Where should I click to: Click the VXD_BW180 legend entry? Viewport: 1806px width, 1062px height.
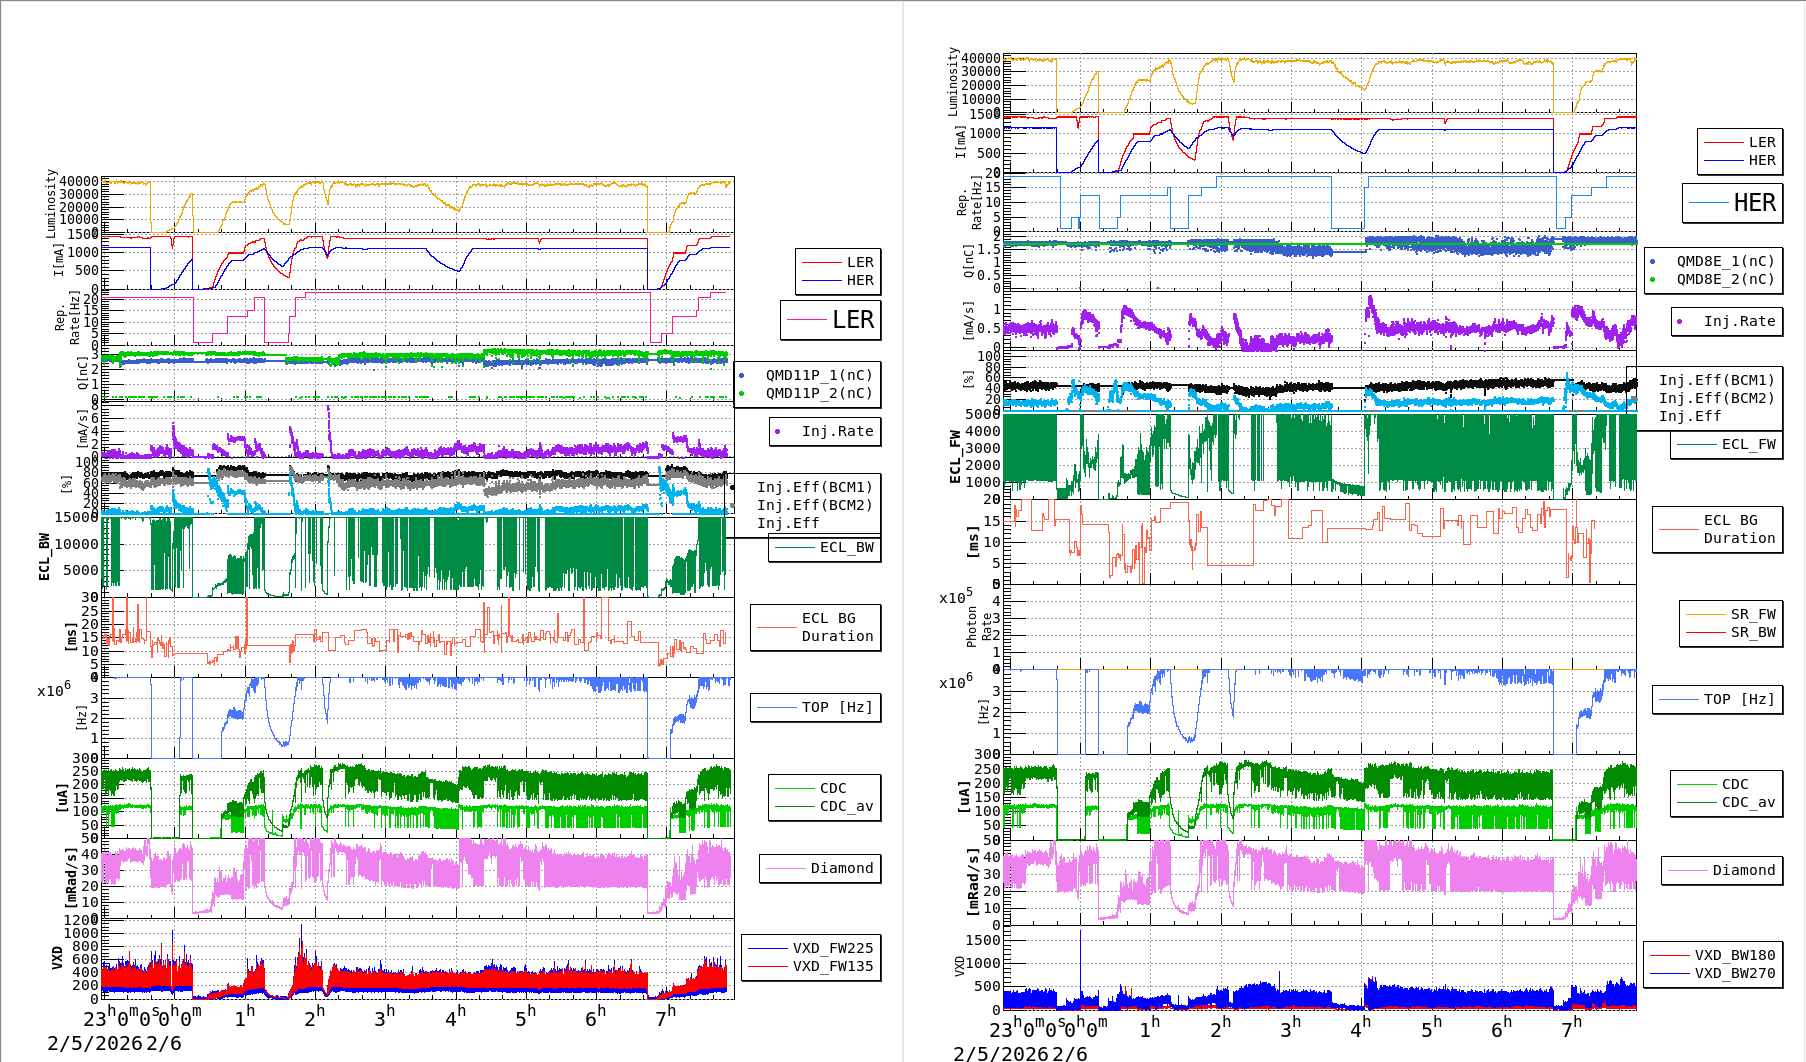1713,955
